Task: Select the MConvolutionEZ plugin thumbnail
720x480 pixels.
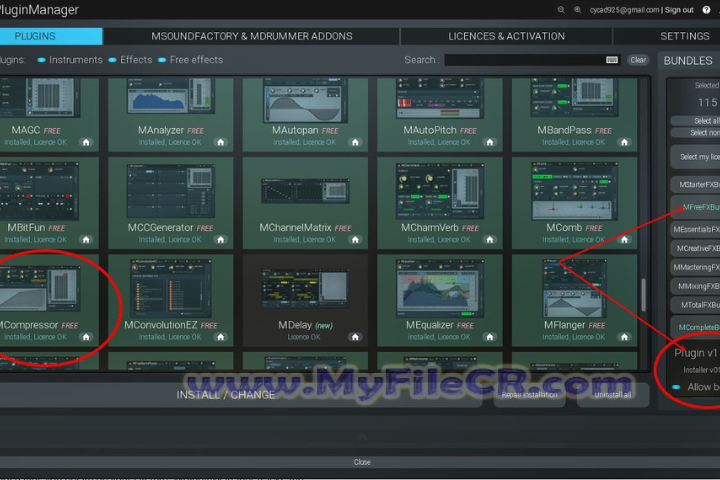Action: (x=170, y=288)
